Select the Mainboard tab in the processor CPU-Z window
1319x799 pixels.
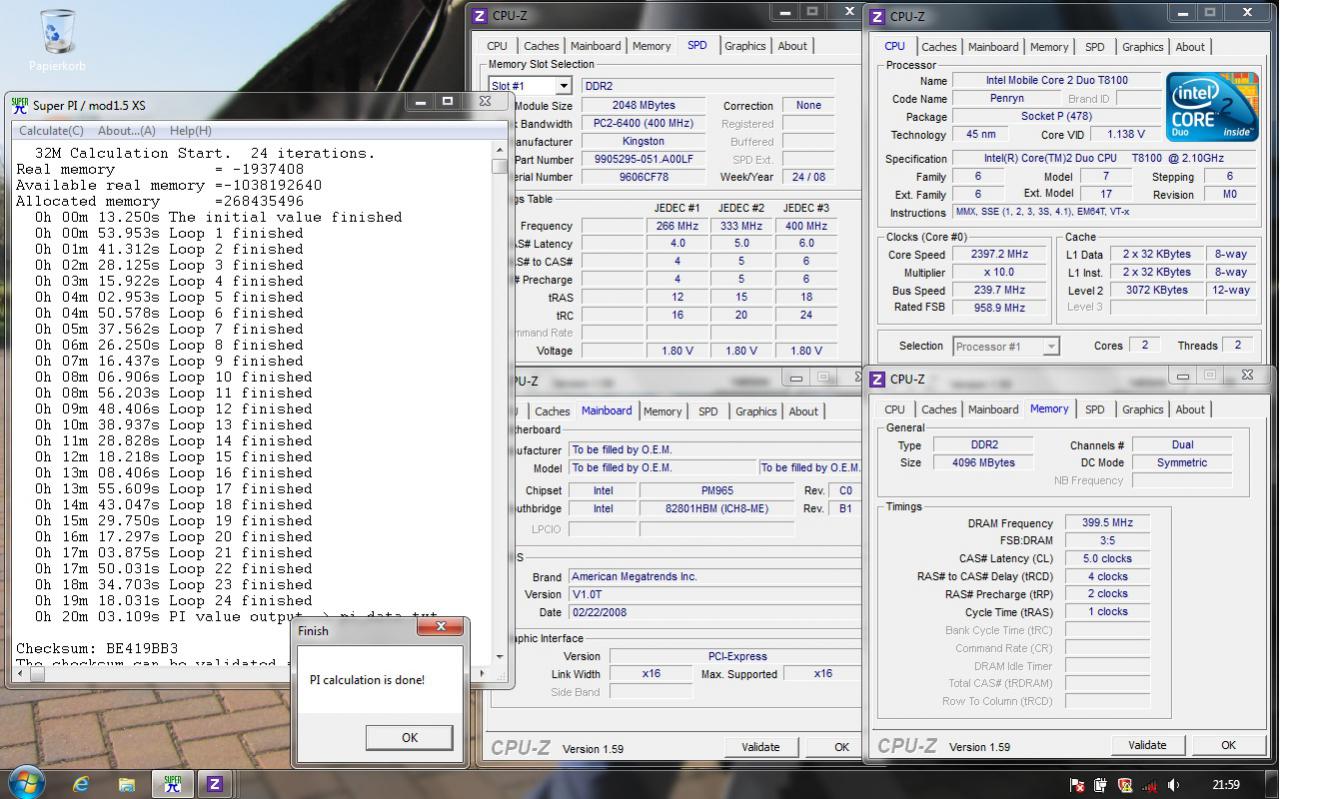coord(992,47)
